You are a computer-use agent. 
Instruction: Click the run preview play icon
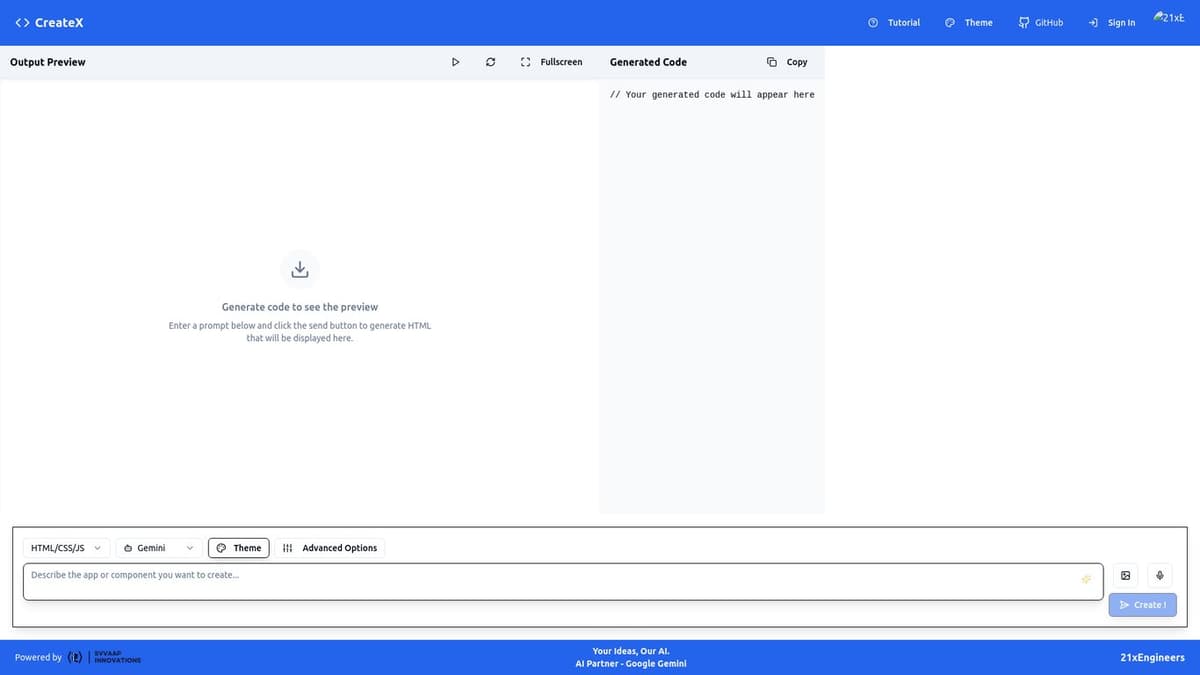(x=455, y=62)
